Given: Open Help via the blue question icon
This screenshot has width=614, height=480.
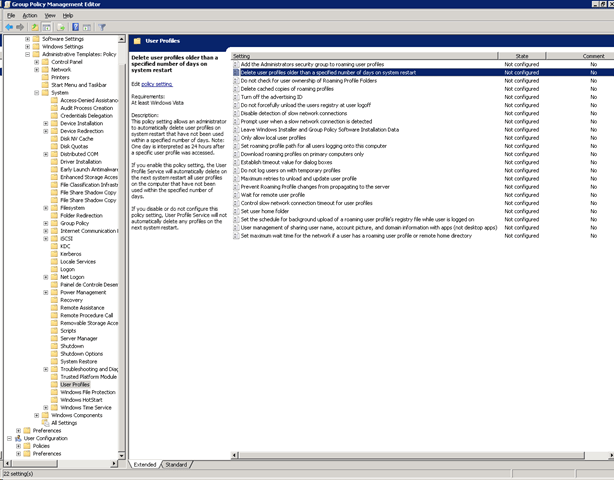Looking at the screenshot, I should coord(76,27).
